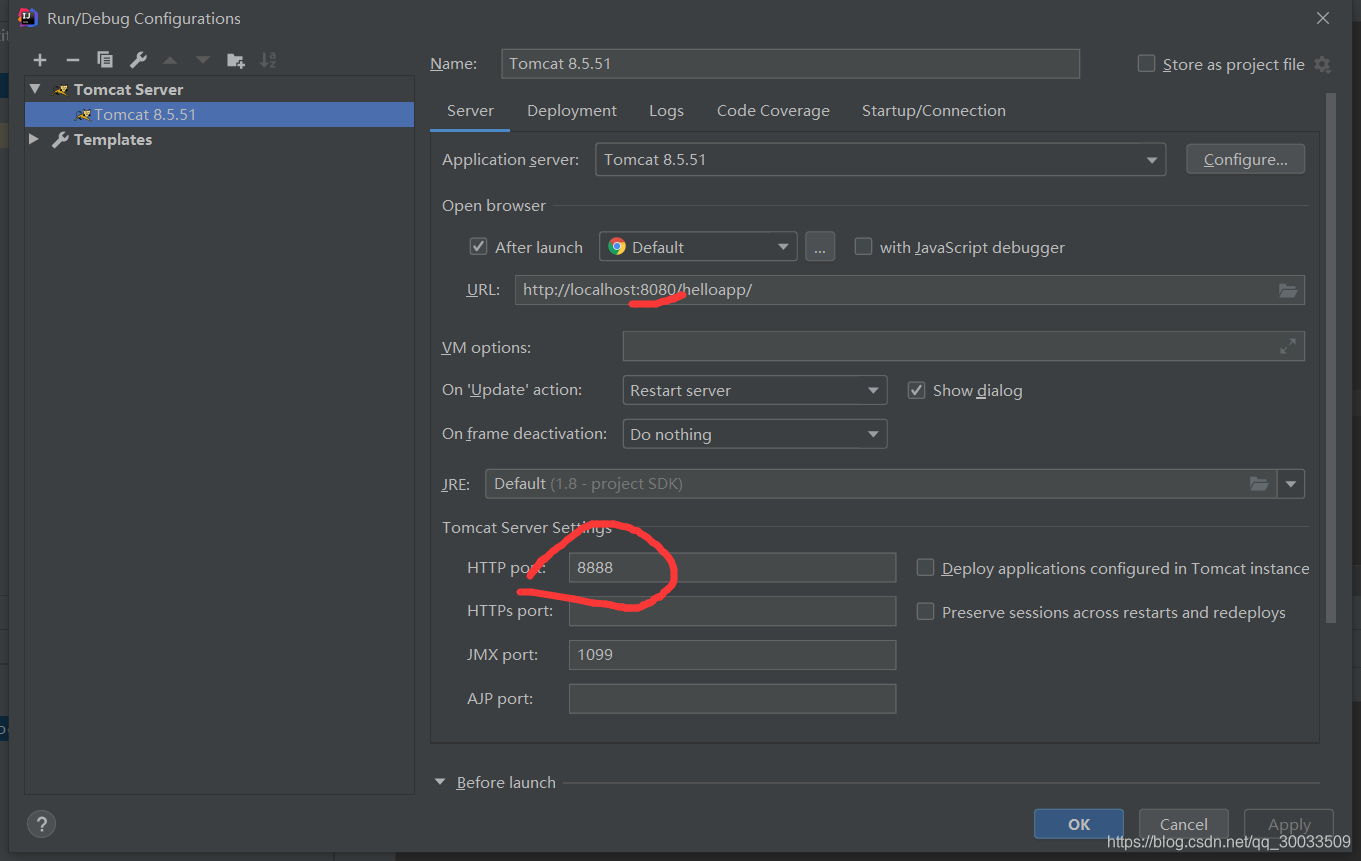The height and width of the screenshot is (861, 1361).
Task: Open gear icon beside Store as project file
Action: 1322,64
